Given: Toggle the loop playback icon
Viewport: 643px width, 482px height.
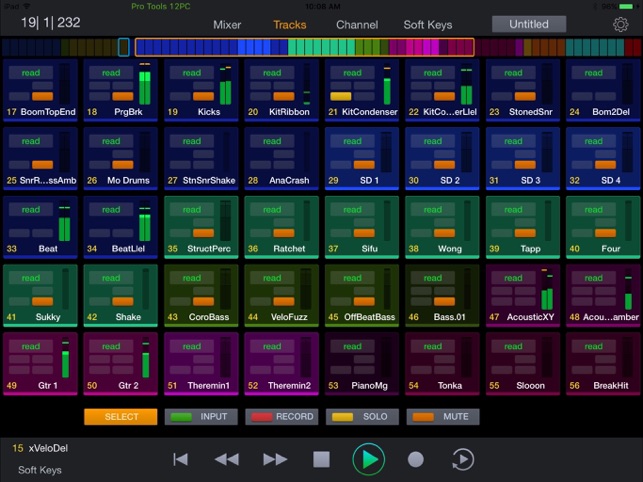Looking at the screenshot, I should point(463,459).
